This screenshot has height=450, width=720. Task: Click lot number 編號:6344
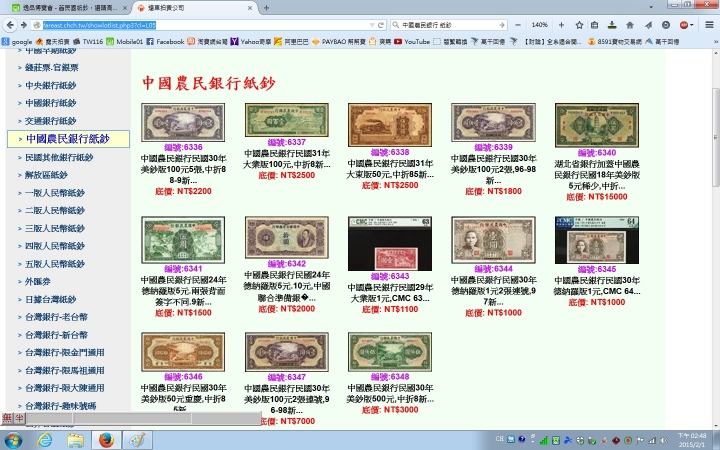click(493, 269)
